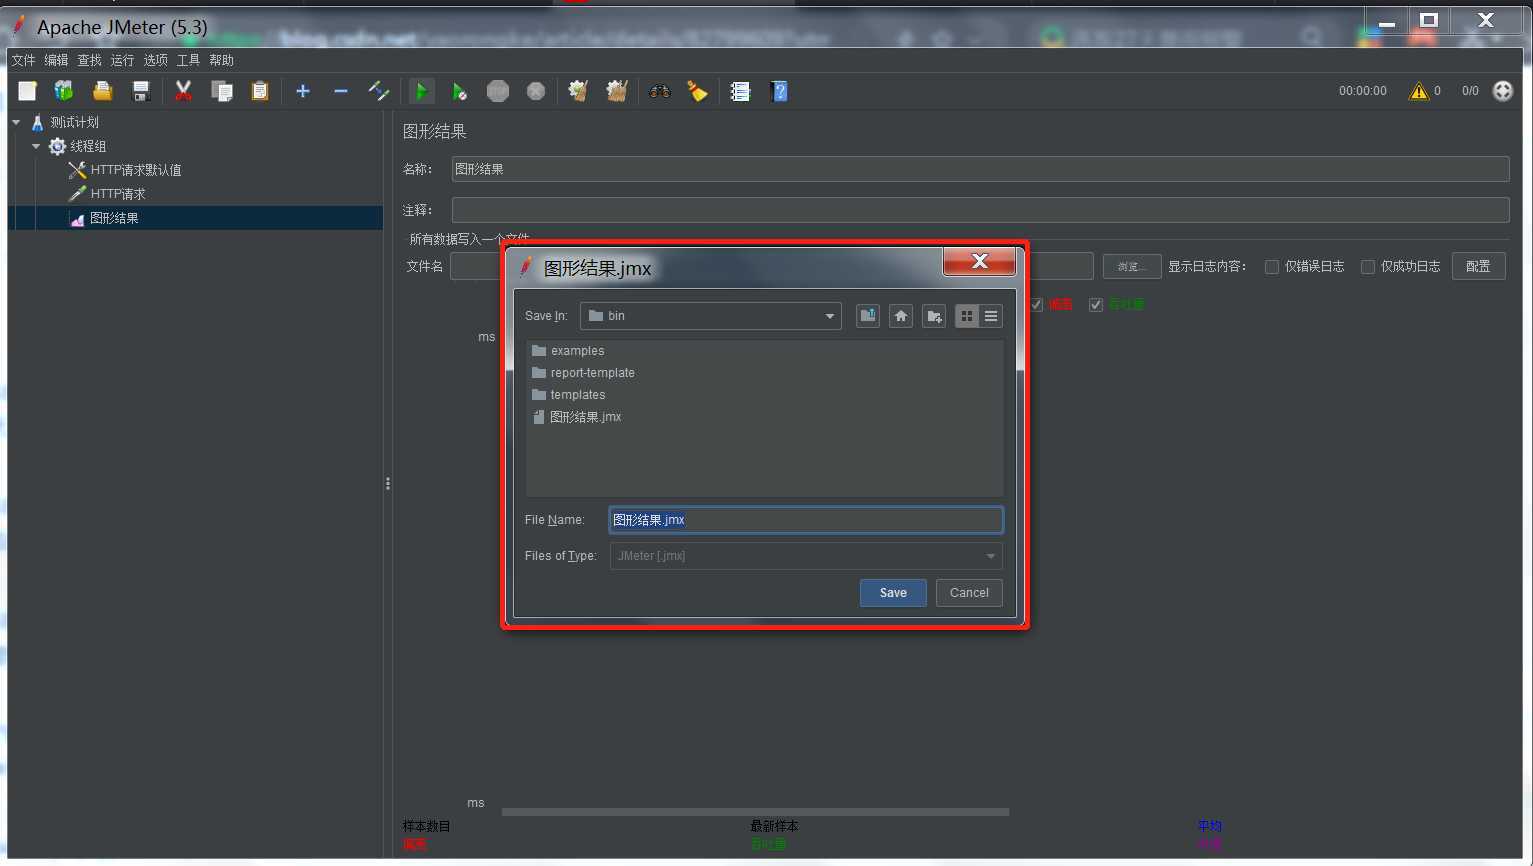Viewport: 1533px width, 866px height.
Task: Open the Files of Type JMeter dropdown
Action: 806,556
